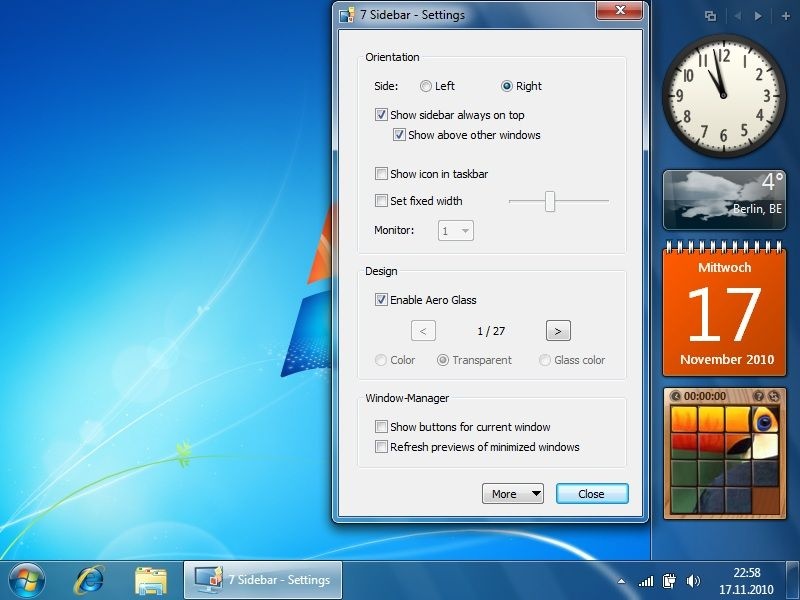Open volume speaker tray icon

(x=693, y=581)
